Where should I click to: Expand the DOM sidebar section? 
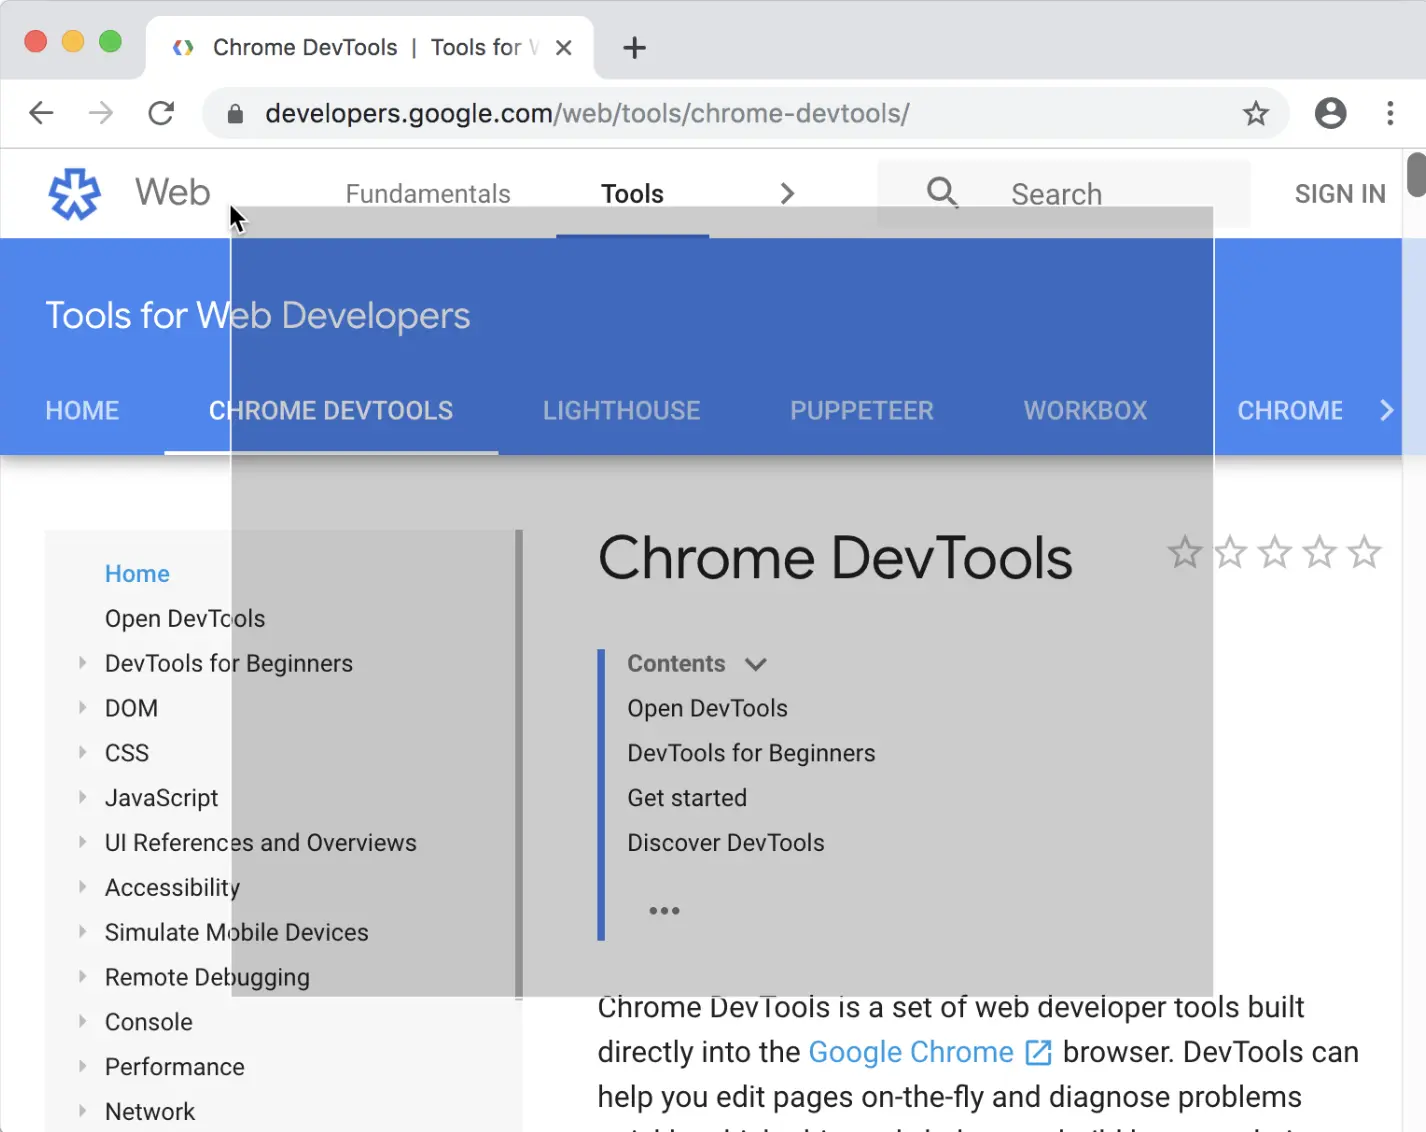pos(82,708)
